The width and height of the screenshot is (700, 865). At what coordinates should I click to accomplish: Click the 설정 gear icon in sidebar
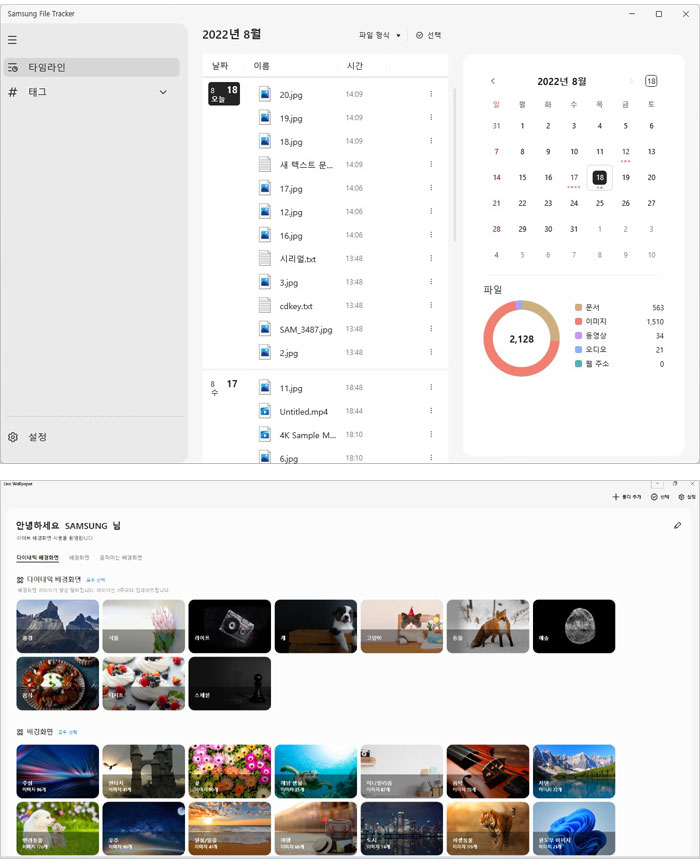pyautogui.click(x=13, y=437)
